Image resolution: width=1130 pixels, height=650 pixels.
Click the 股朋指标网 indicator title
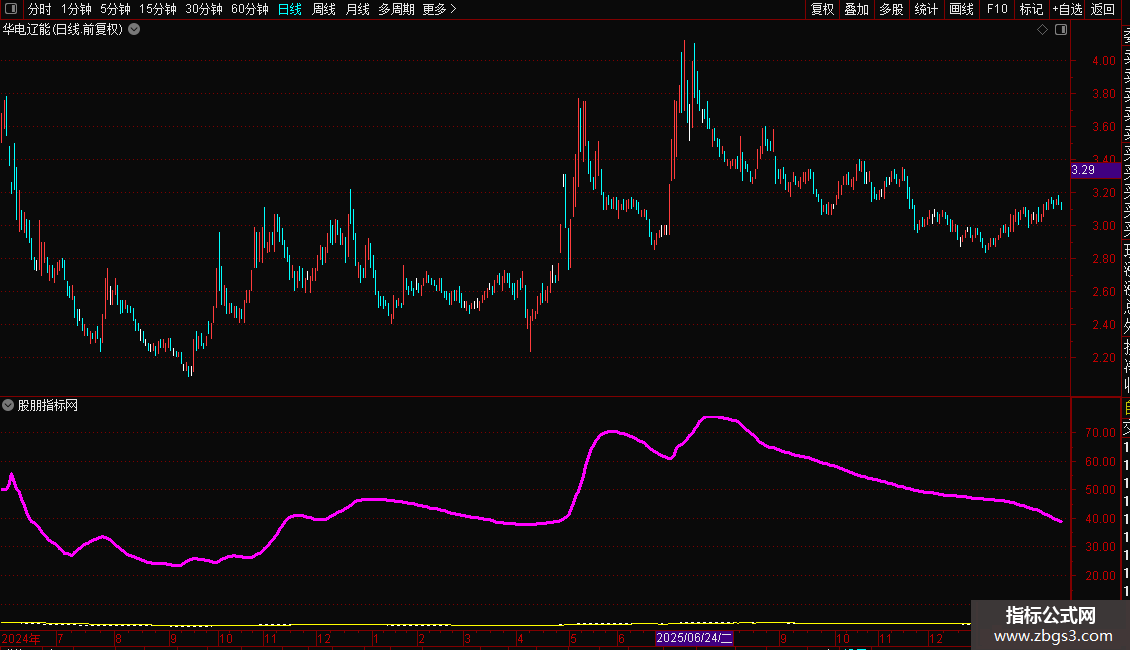click(48, 406)
